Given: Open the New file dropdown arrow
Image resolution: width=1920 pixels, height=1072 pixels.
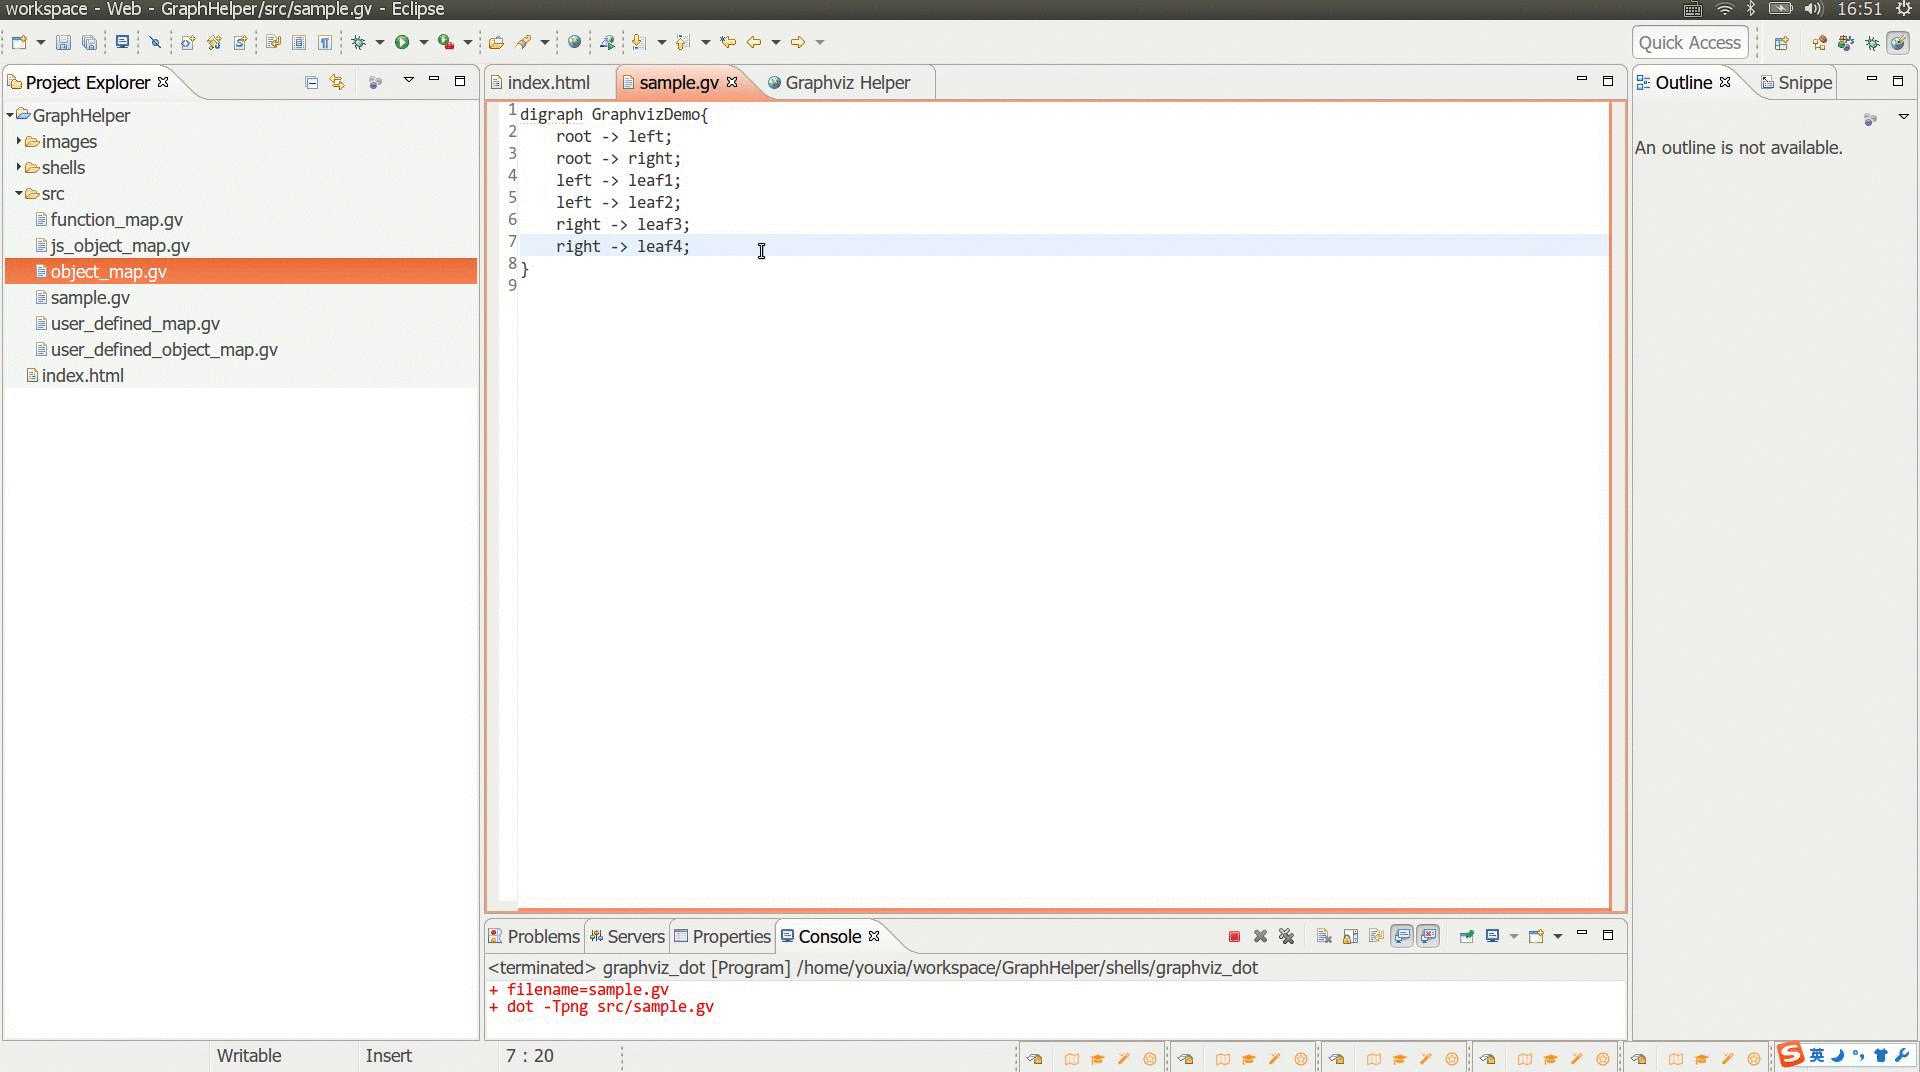Looking at the screenshot, I should 40,42.
